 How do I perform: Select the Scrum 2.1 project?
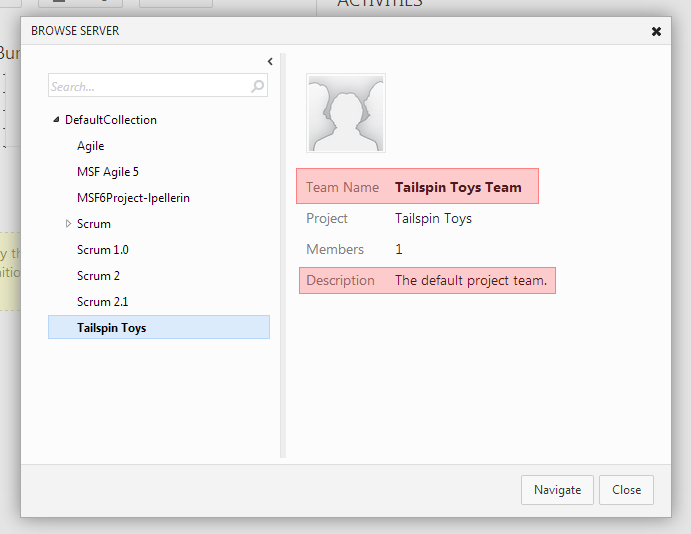[x=102, y=302]
